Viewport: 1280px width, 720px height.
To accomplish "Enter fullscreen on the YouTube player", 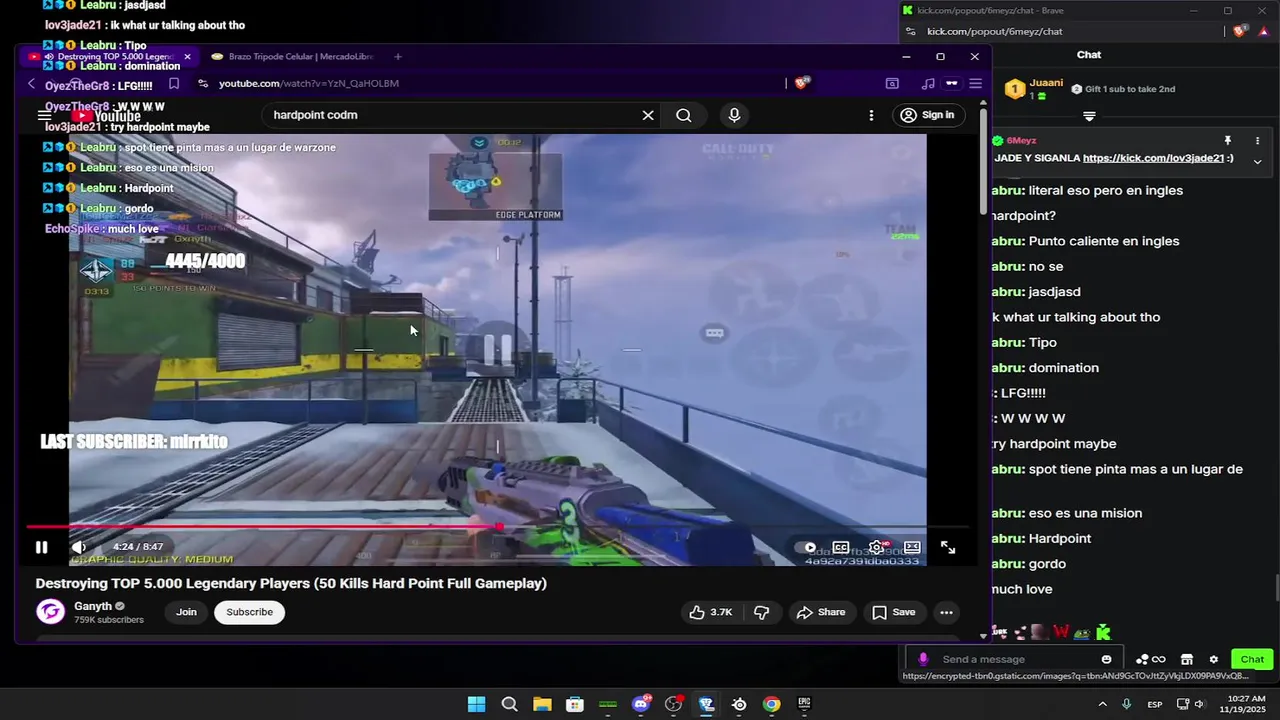I will 948,547.
